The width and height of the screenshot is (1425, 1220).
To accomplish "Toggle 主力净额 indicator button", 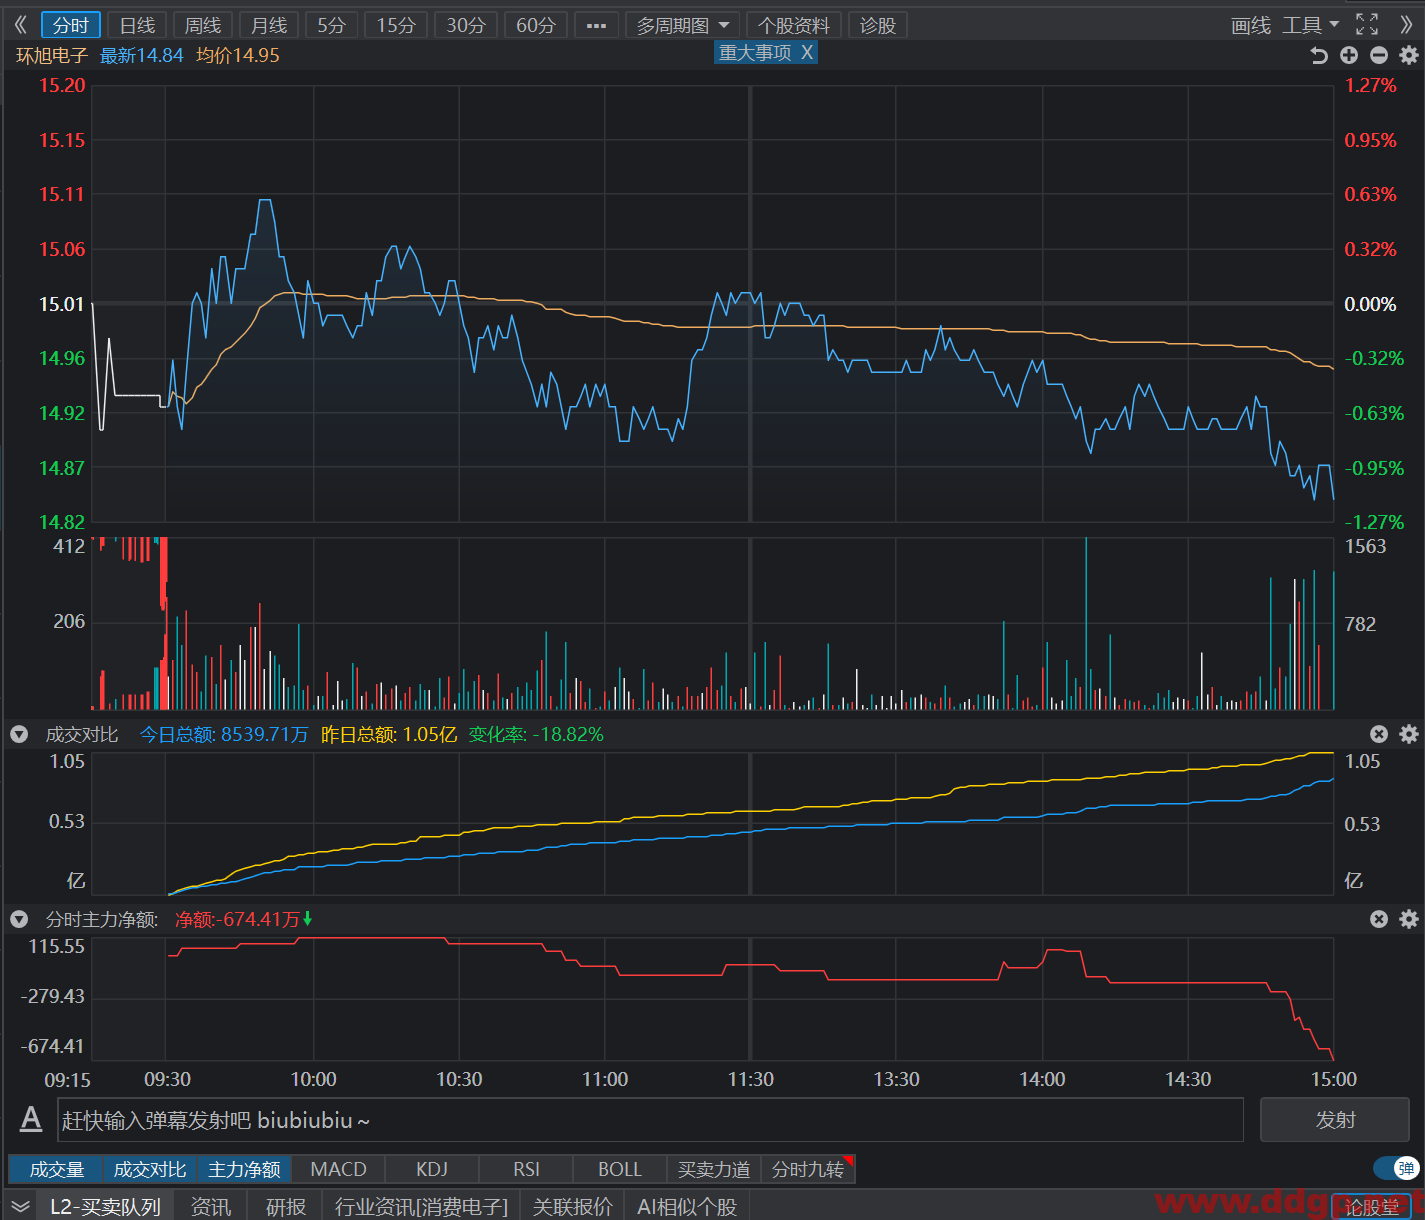I will pyautogui.click(x=244, y=1169).
